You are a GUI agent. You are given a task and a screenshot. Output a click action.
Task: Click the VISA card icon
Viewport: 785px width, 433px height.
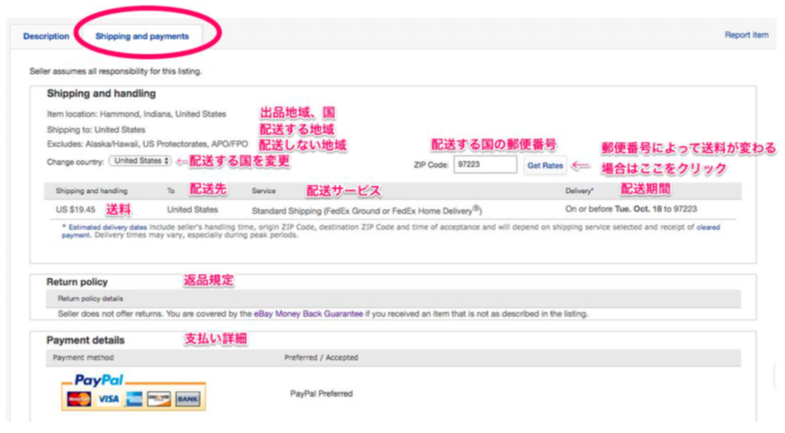coord(107,398)
